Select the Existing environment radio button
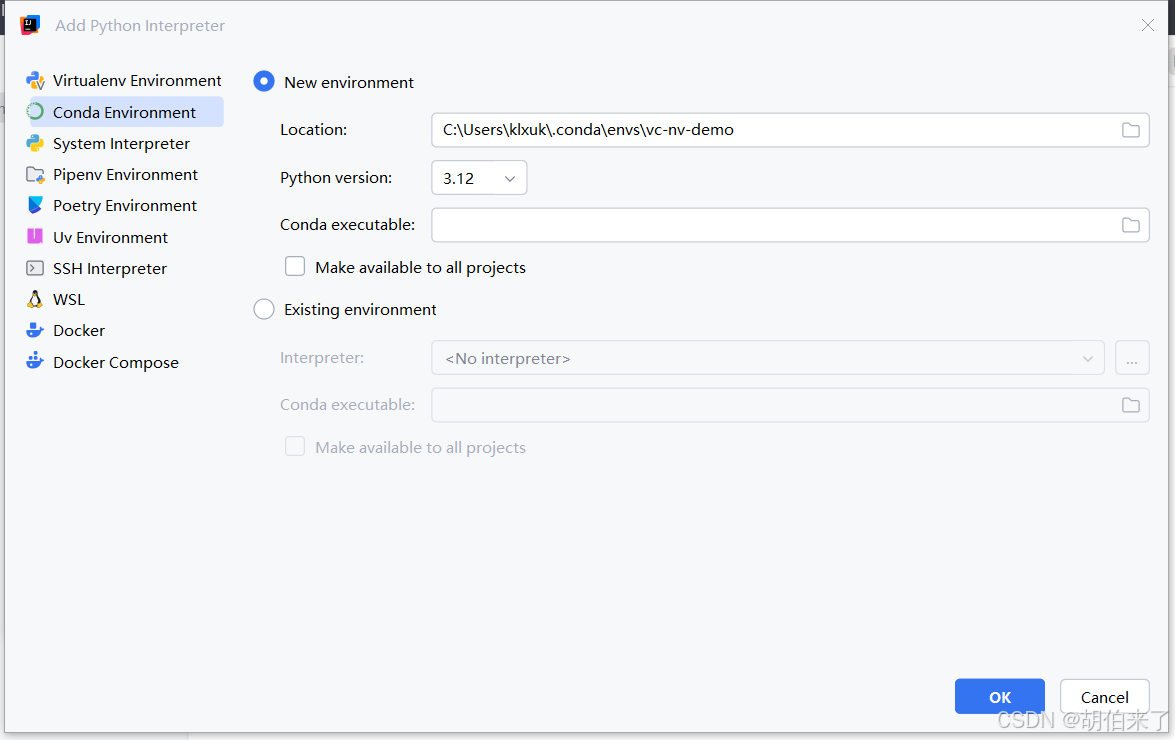This screenshot has width=1175, height=740. tap(264, 309)
